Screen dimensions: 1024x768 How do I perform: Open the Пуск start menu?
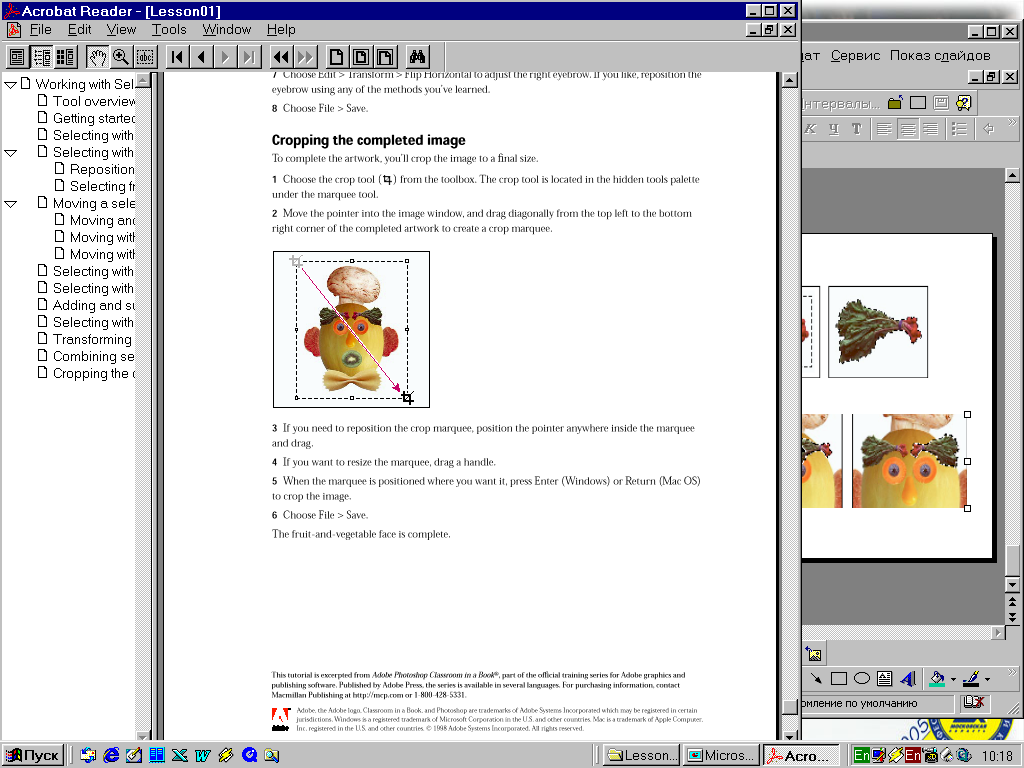coord(33,756)
